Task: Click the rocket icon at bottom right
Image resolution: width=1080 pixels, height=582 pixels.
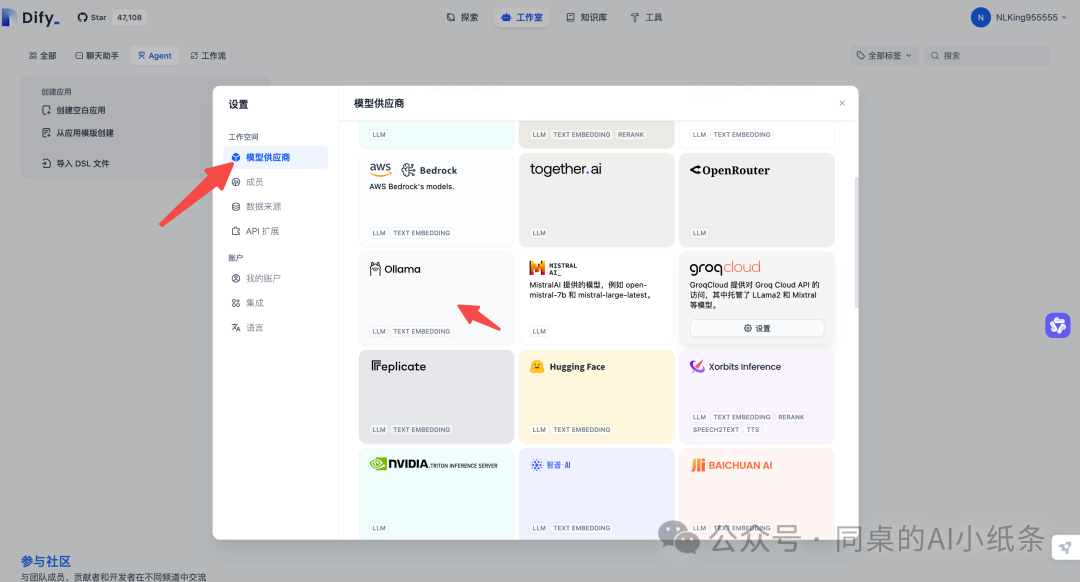Action: pos(1066,548)
